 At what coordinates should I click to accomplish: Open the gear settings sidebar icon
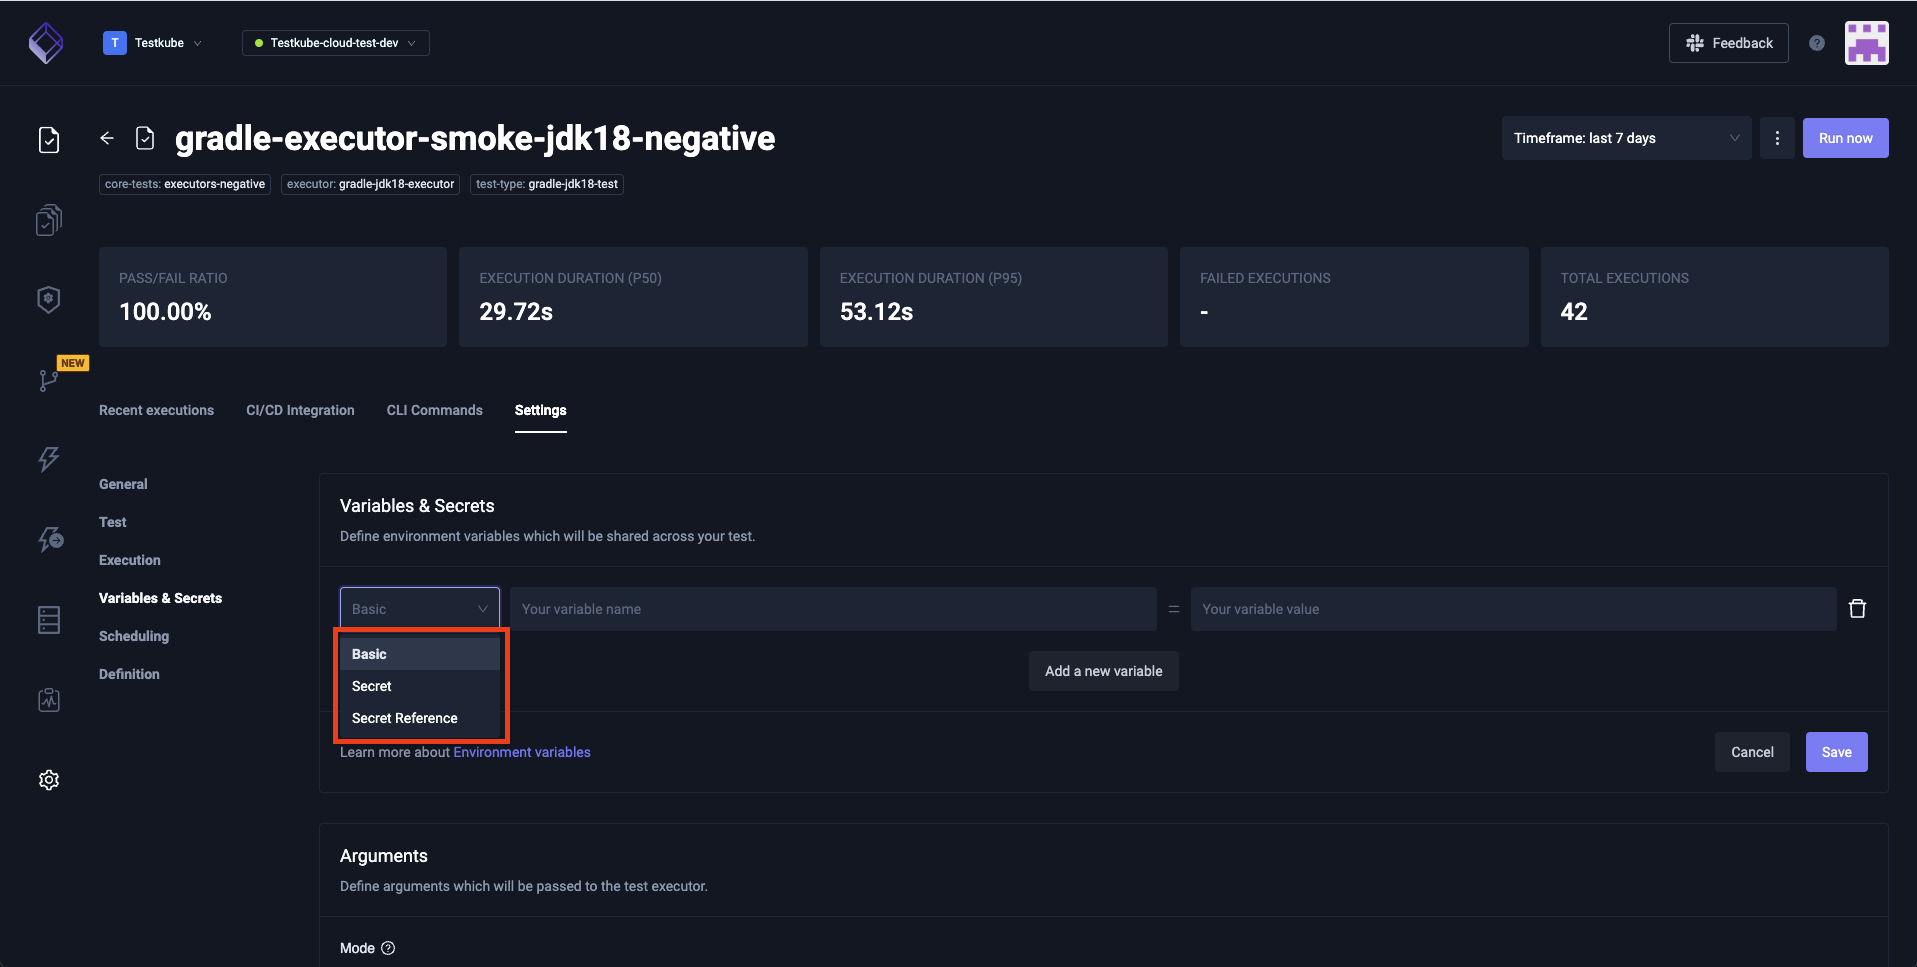click(49, 780)
